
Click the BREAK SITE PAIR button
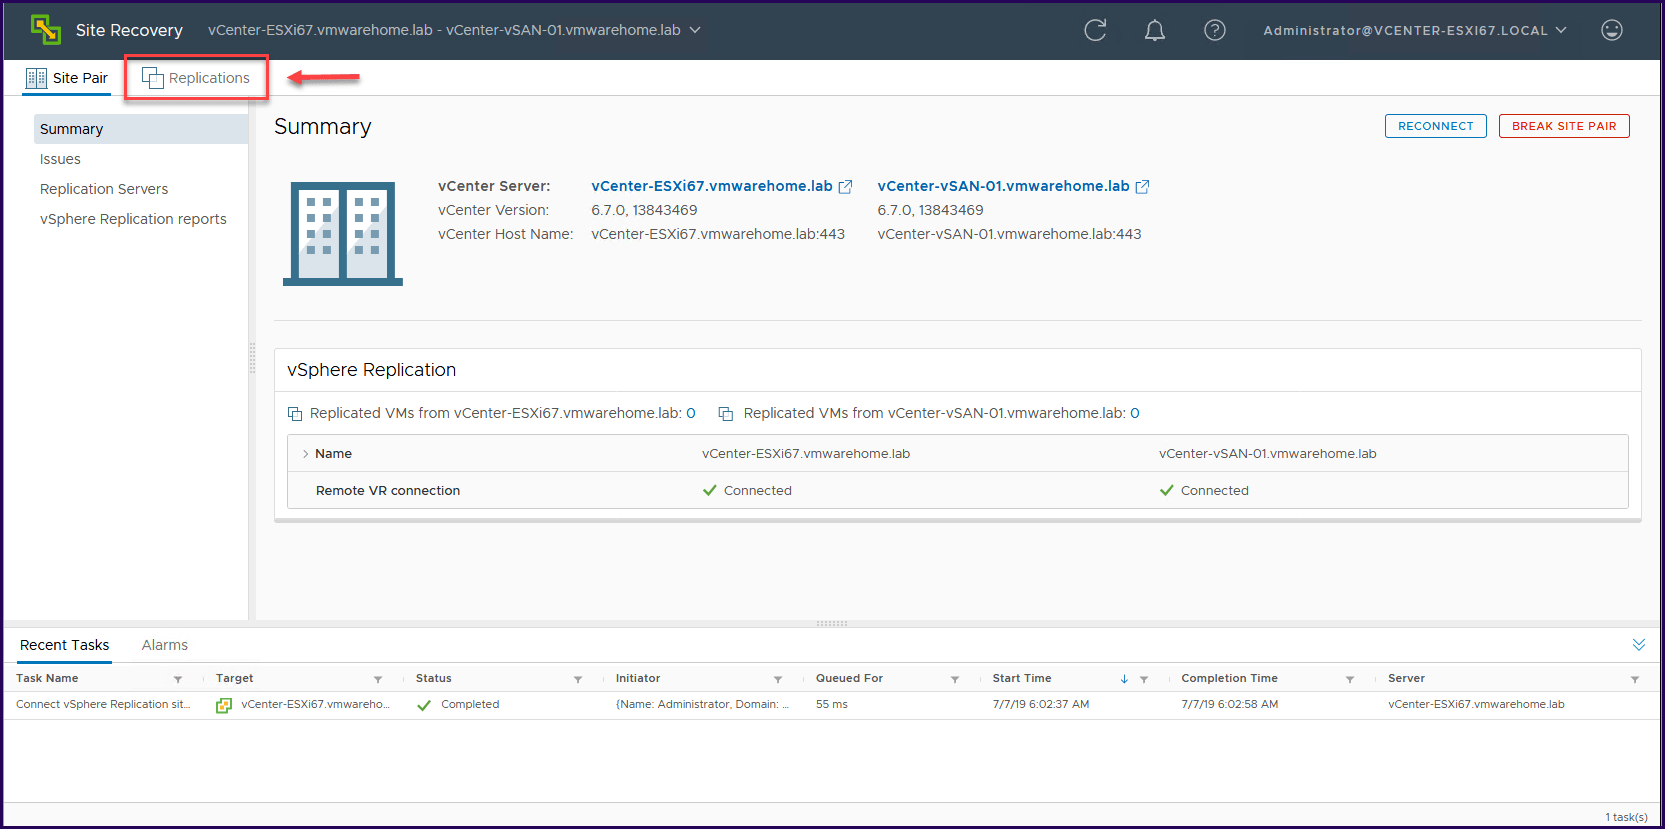(1564, 126)
